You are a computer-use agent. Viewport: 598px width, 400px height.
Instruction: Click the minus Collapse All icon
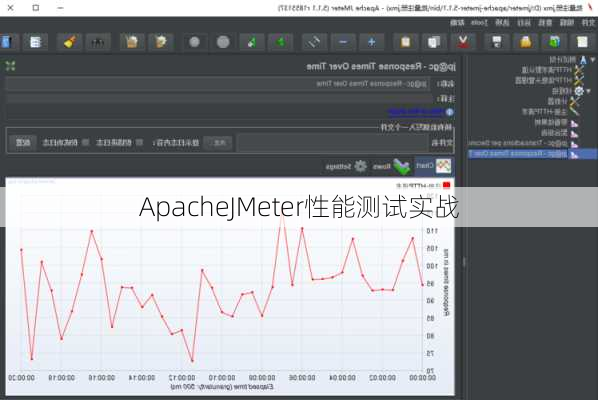click(x=343, y=42)
